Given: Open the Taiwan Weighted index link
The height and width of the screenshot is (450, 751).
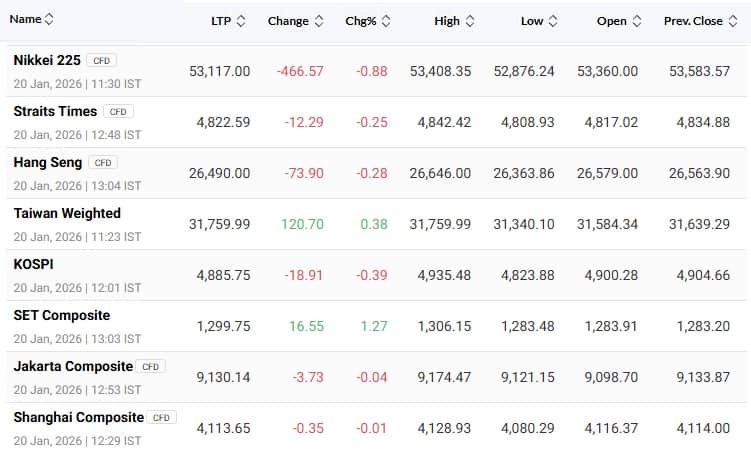Looking at the screenshot, I should coord(67,214).
